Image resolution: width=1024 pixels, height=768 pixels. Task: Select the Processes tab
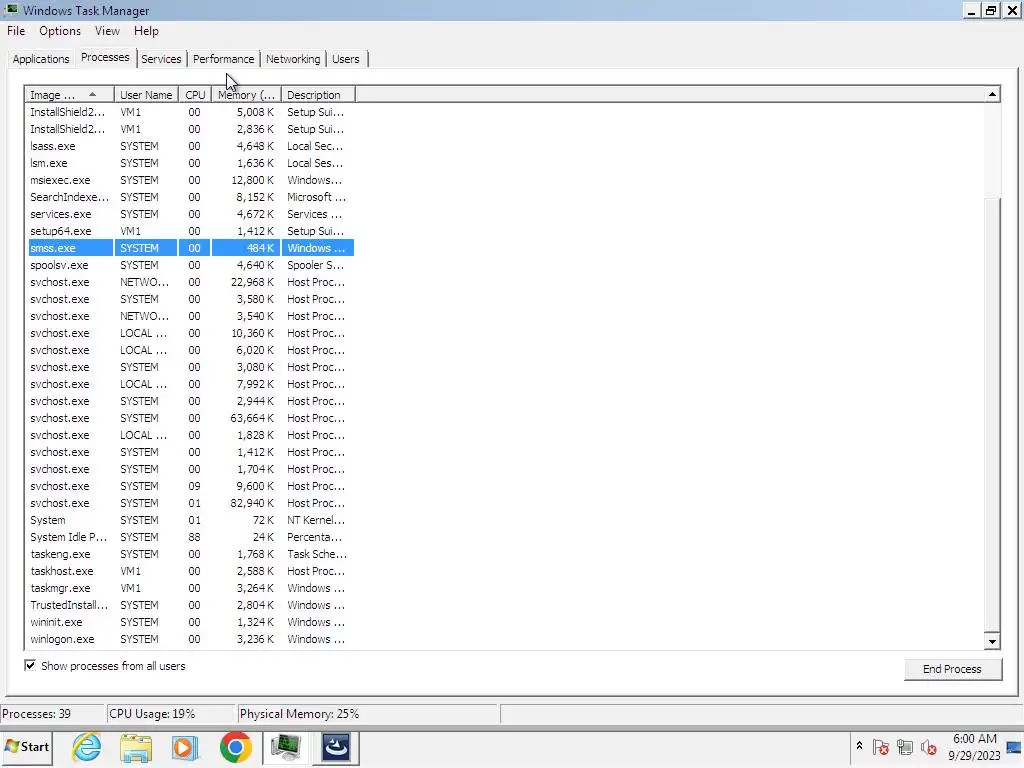pyautogui.click(x=105, y=57)
